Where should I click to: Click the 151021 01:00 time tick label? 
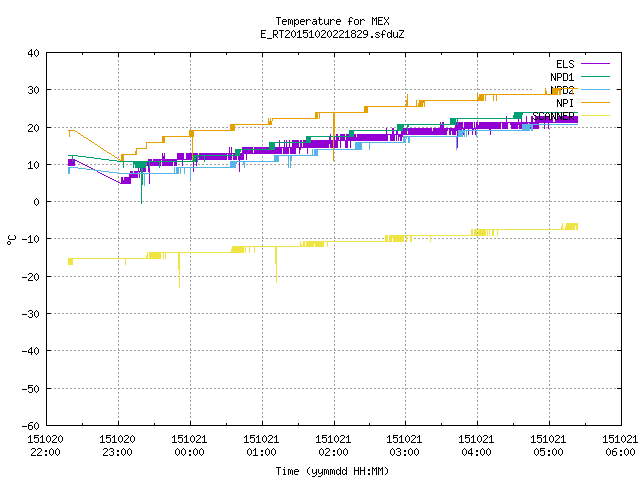pyautogui.click(x=261, y=446)
